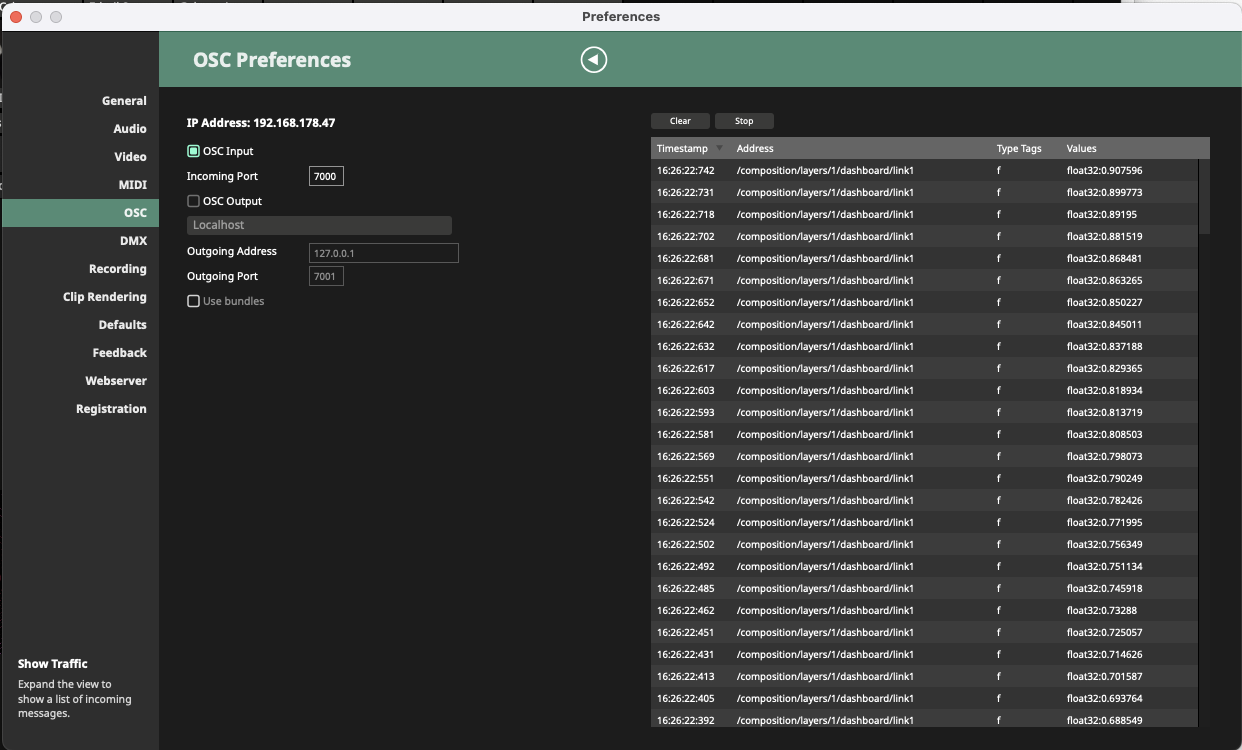Sort by the Address column header
Screen dimensions: 1242x750
pos(755,148)
